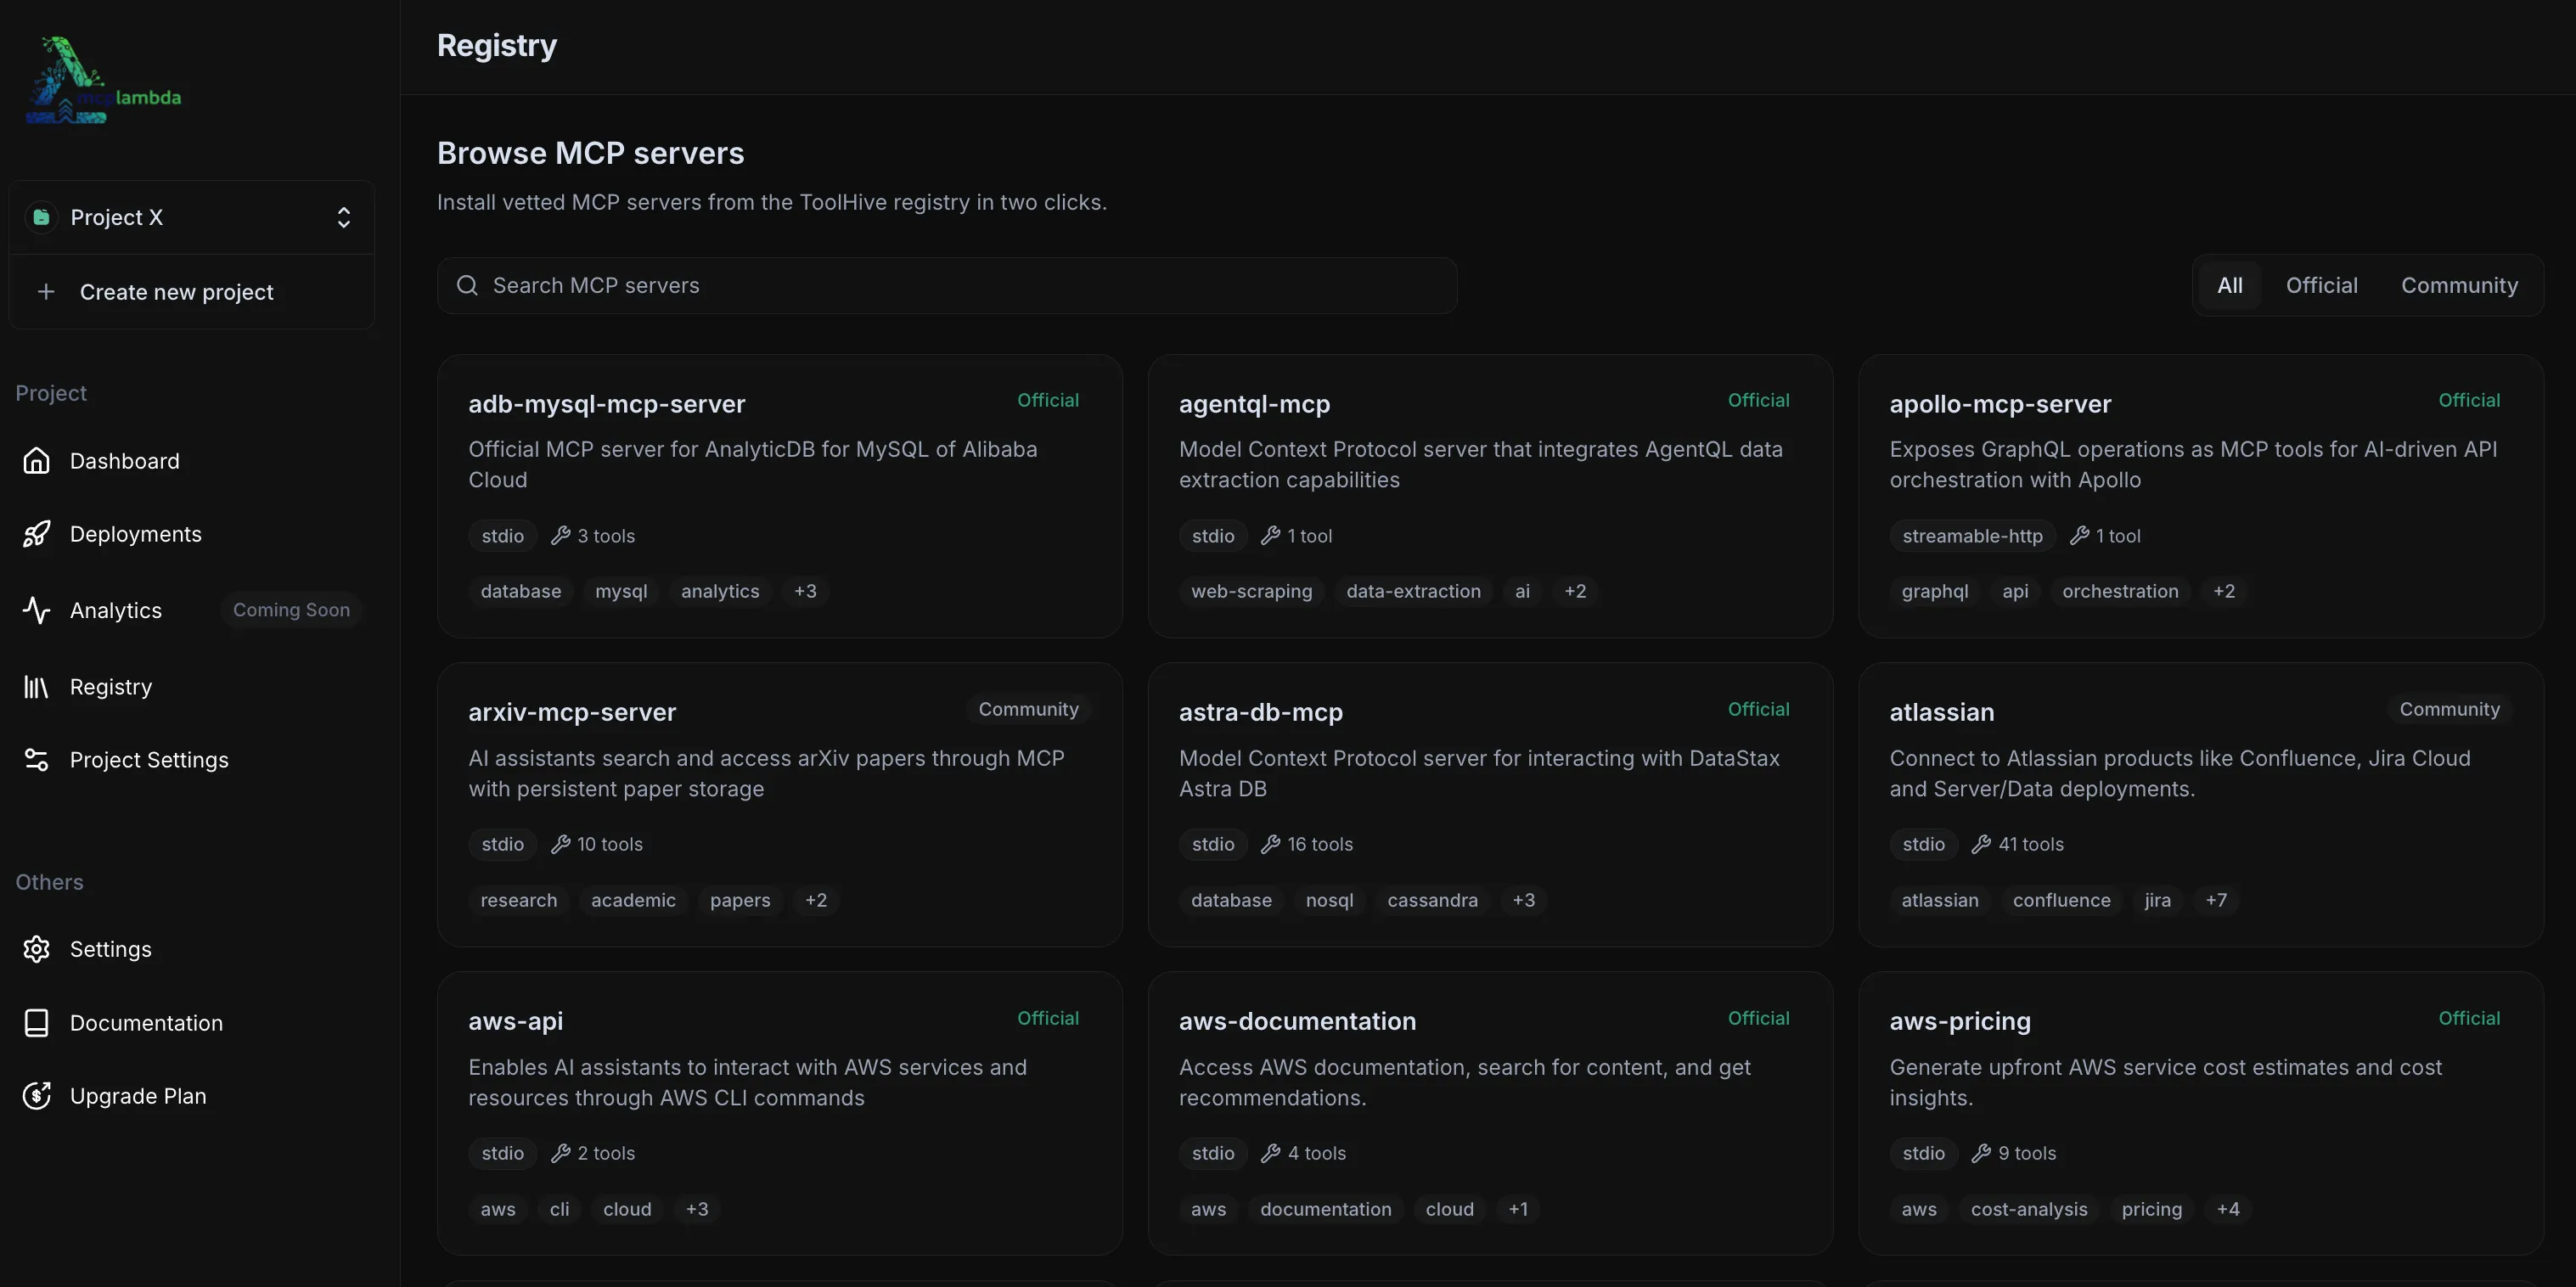Open Project Settings

coord(149,760)
